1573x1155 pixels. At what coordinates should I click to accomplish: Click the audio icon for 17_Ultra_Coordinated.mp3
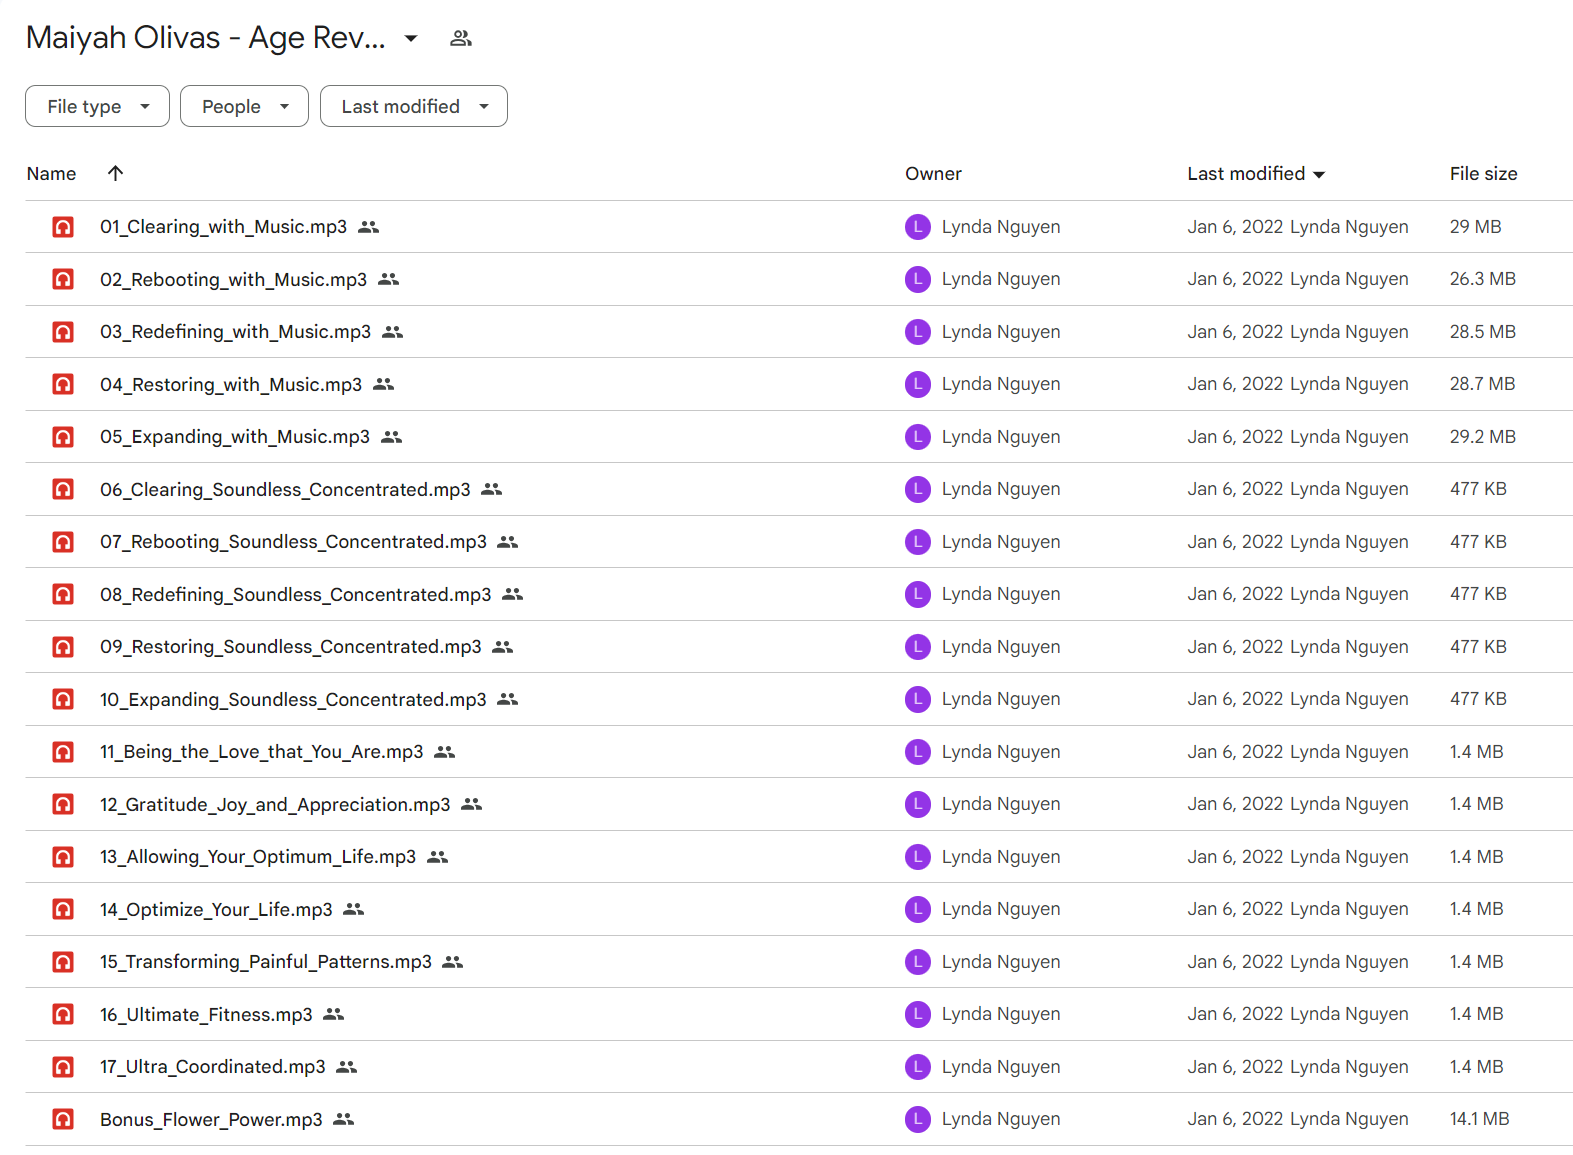pyautogui.click(x=63, y=1067)
